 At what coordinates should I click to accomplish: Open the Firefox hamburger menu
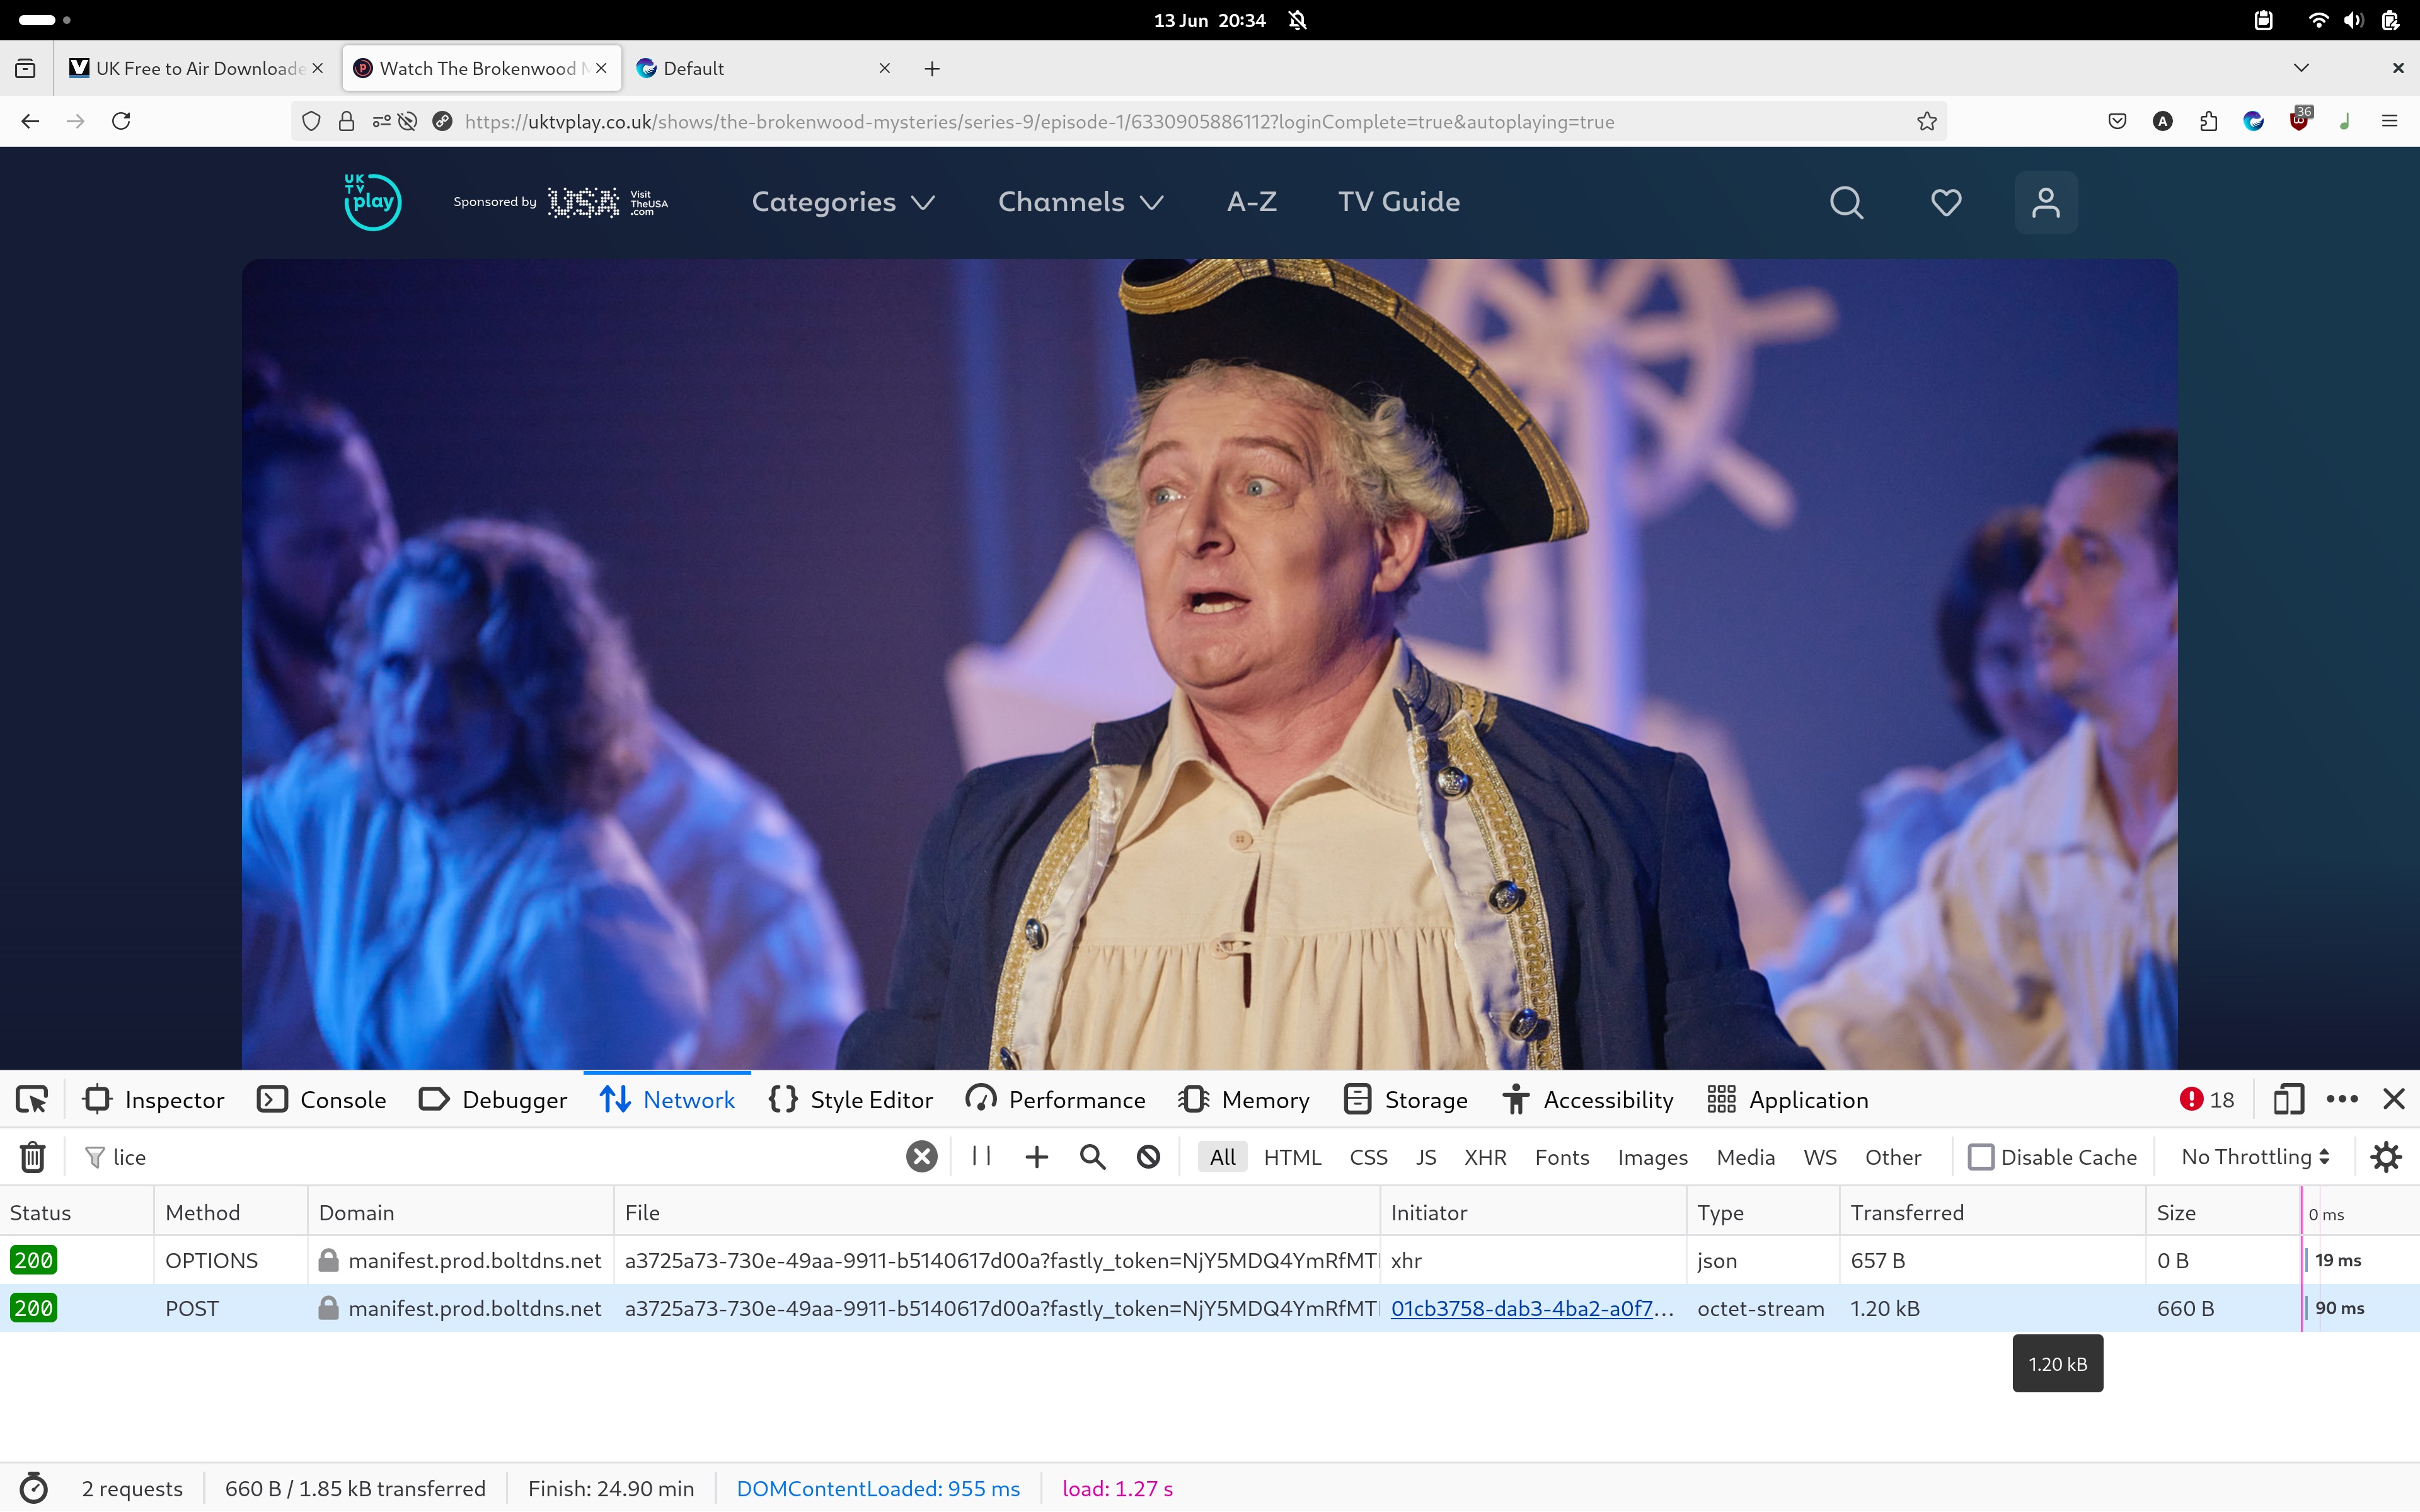tap(2390, 121)
